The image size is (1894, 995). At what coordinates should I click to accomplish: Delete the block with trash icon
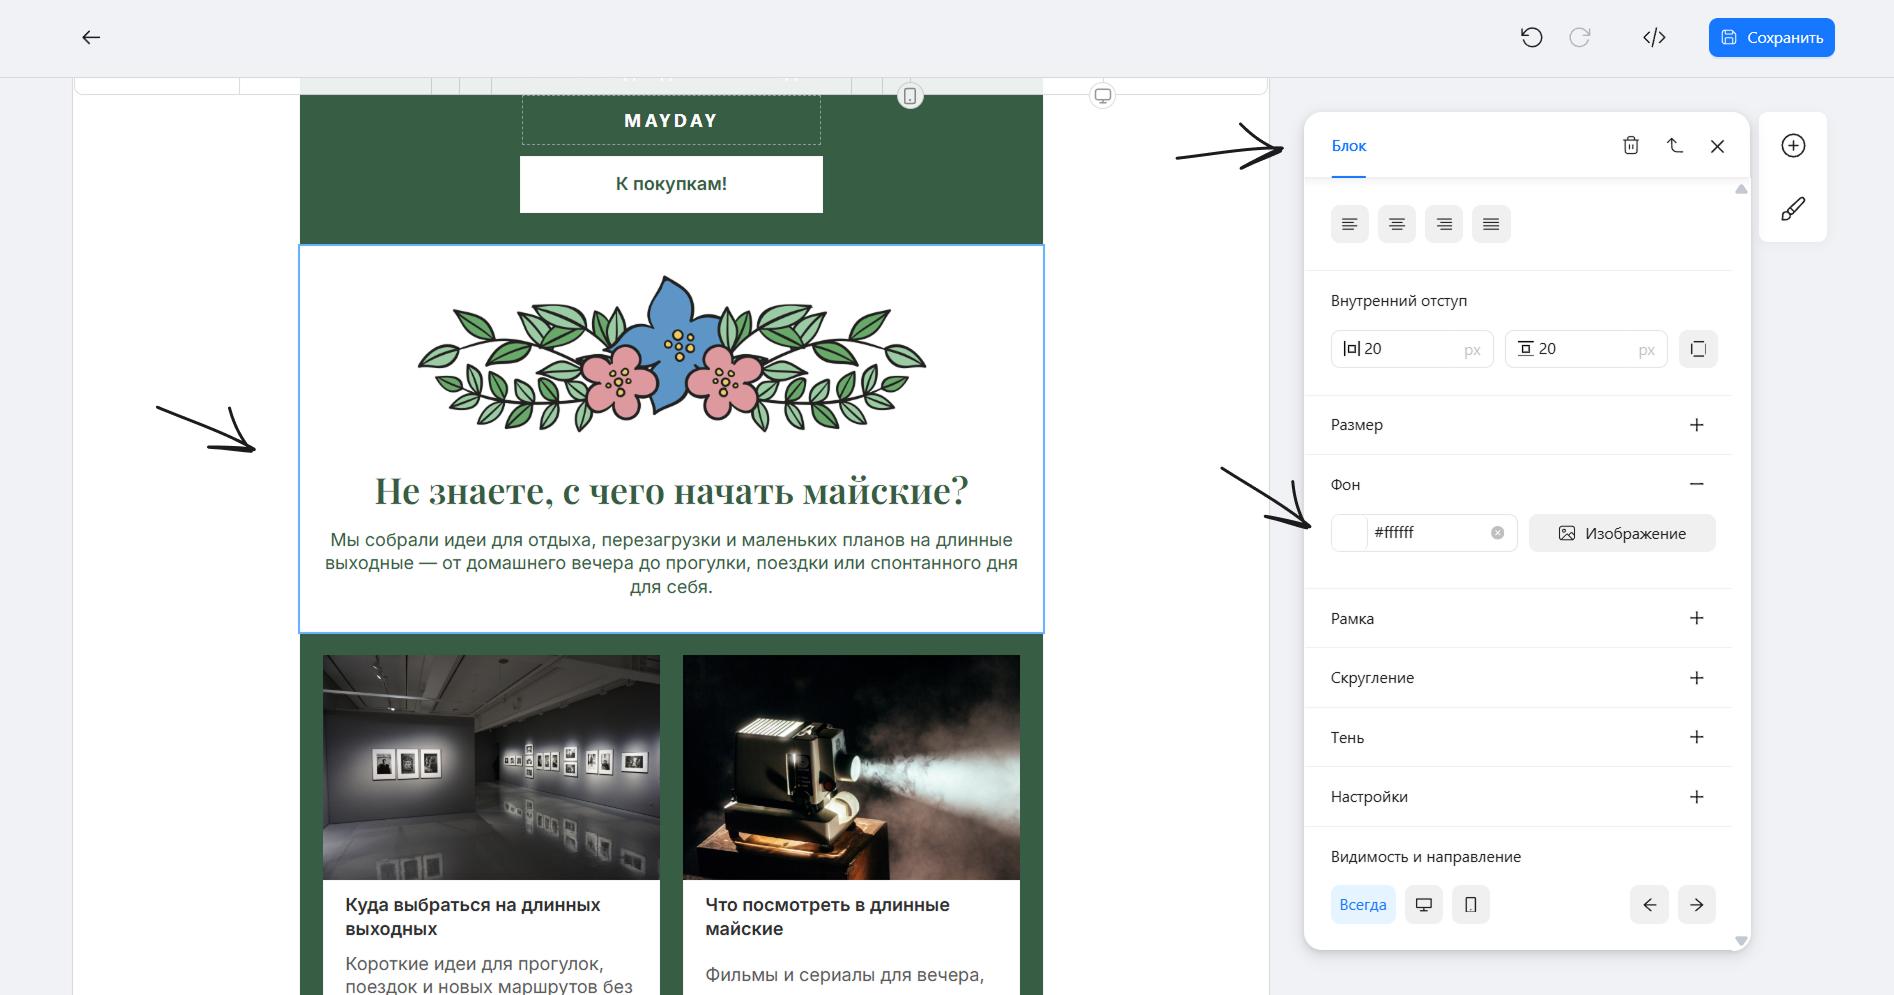[x=1631, y=146]
